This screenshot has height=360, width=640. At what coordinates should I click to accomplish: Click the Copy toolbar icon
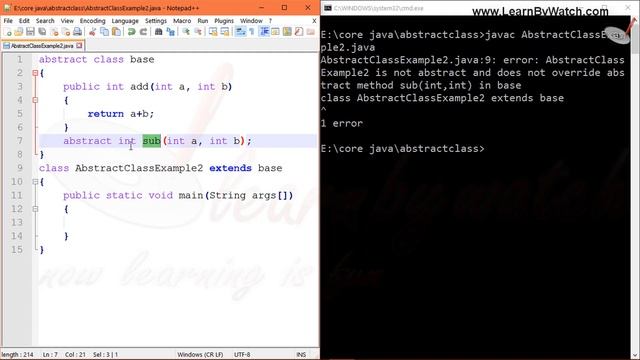pyautogui.click(x=104, y=32)
